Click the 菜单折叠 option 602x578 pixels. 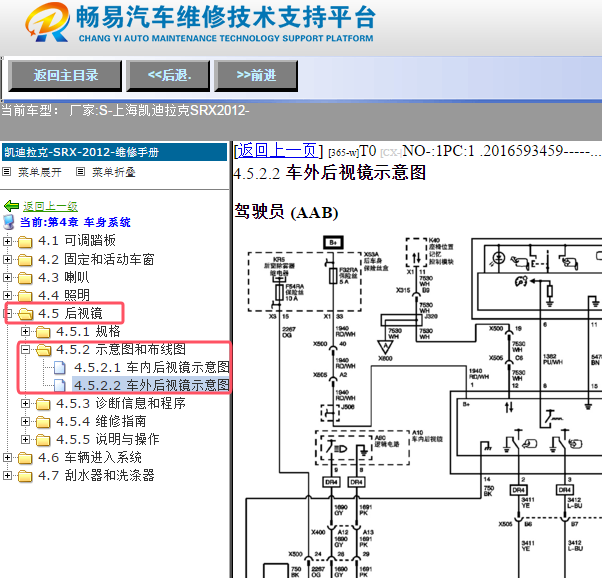pos(114,172)
